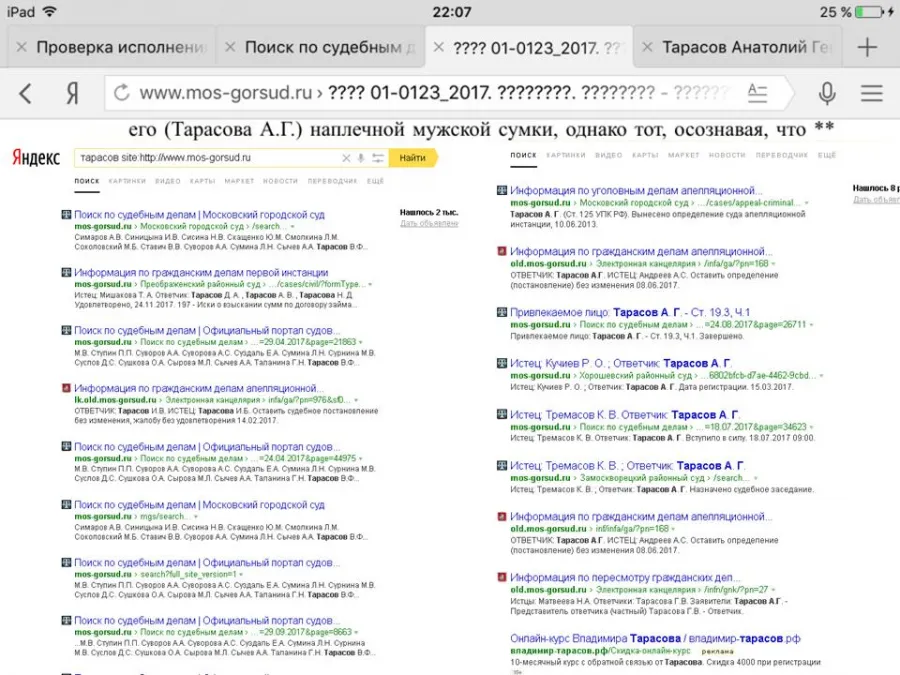Click the browser address bar
This screenshot has height=675, width=900.
coord(448,92)
